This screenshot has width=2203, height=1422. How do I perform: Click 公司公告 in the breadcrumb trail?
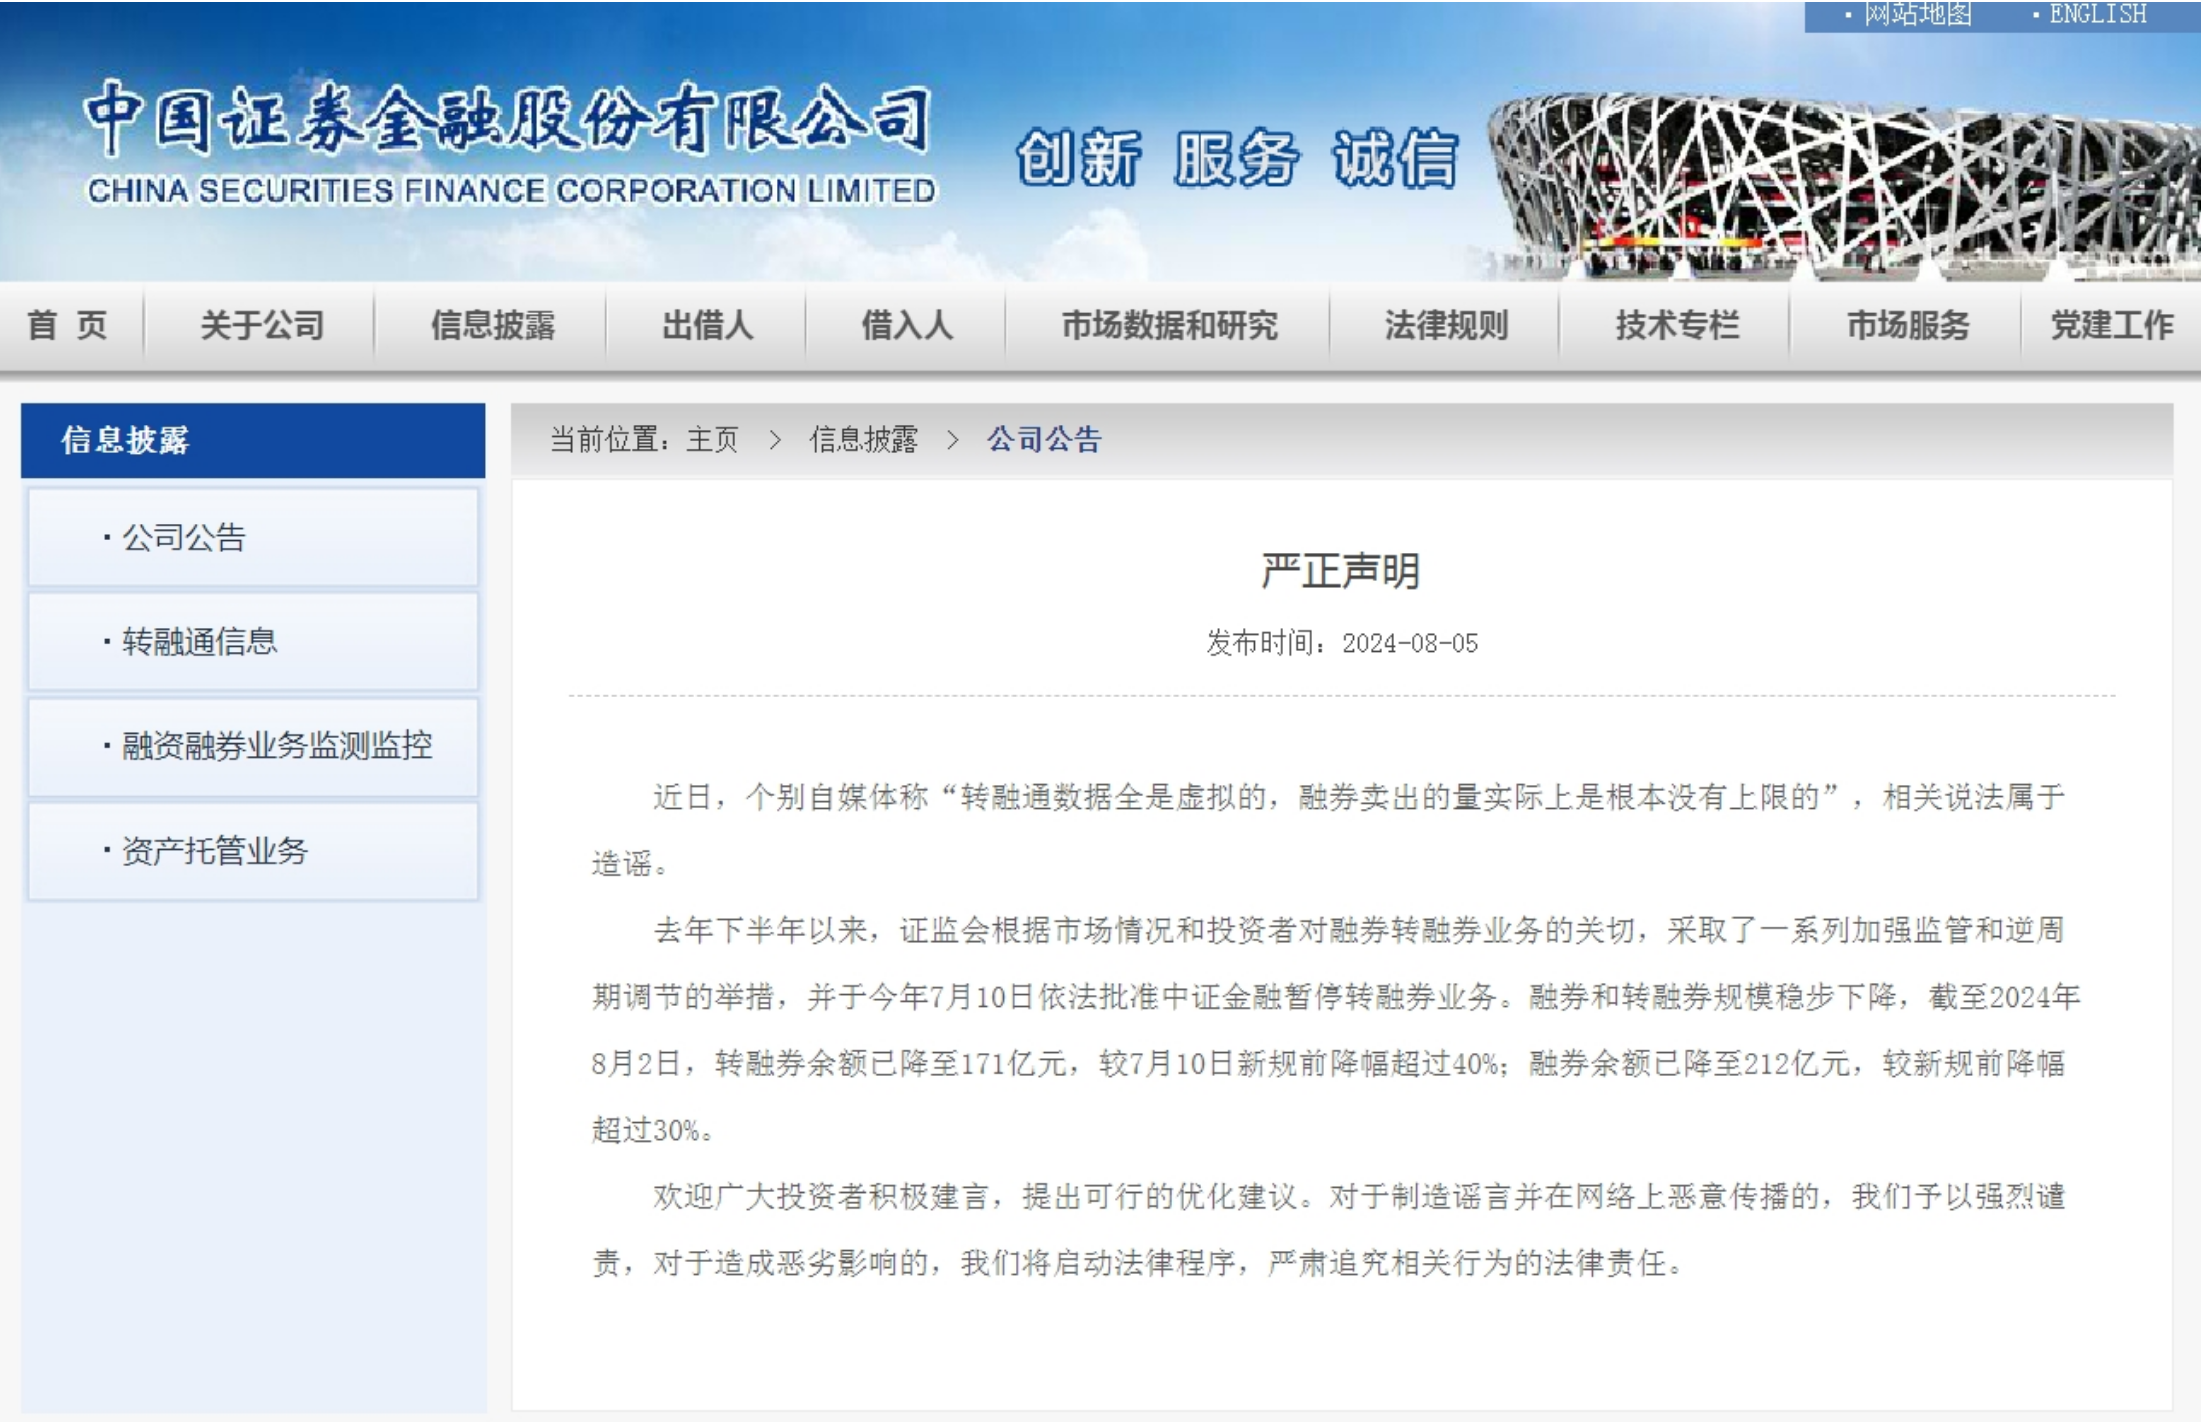[1044, 439]
